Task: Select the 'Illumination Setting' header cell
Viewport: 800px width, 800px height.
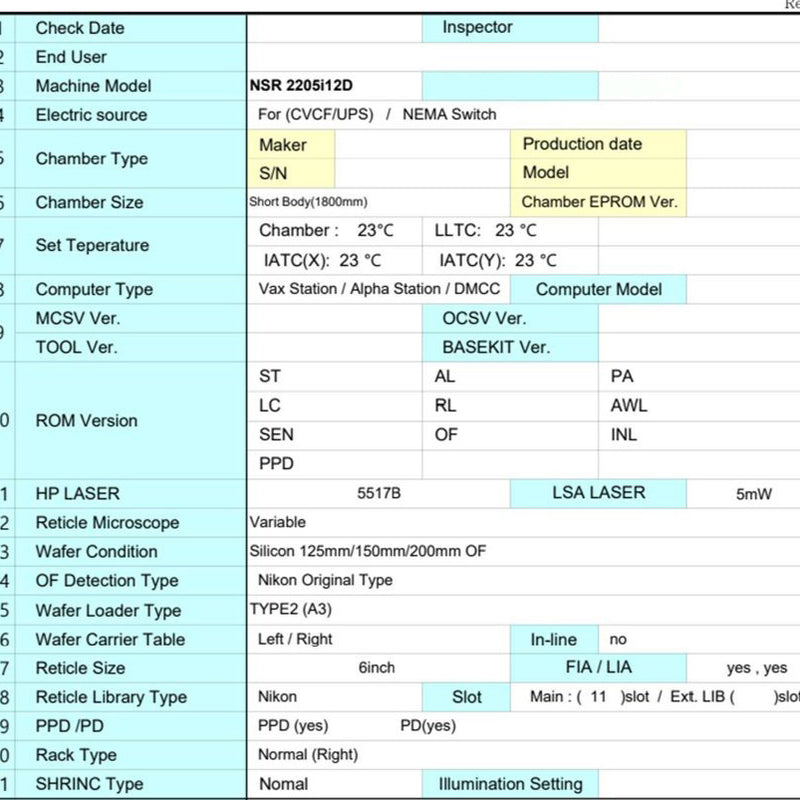Action: (x=510, y=784)
